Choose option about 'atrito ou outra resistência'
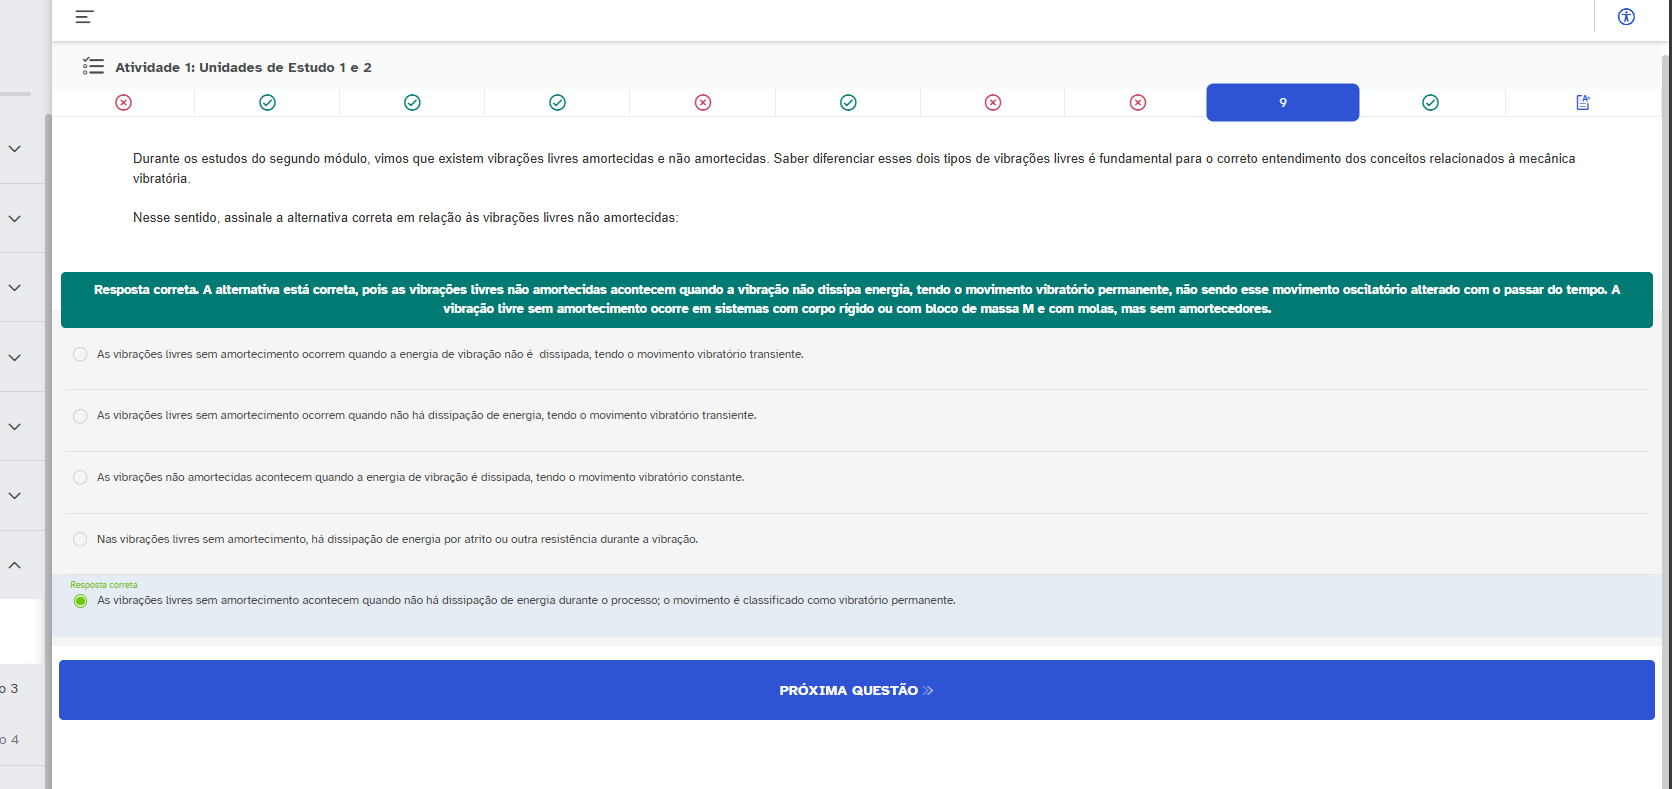The height and width of the screenshot is (789, 1672). (80, 540)
